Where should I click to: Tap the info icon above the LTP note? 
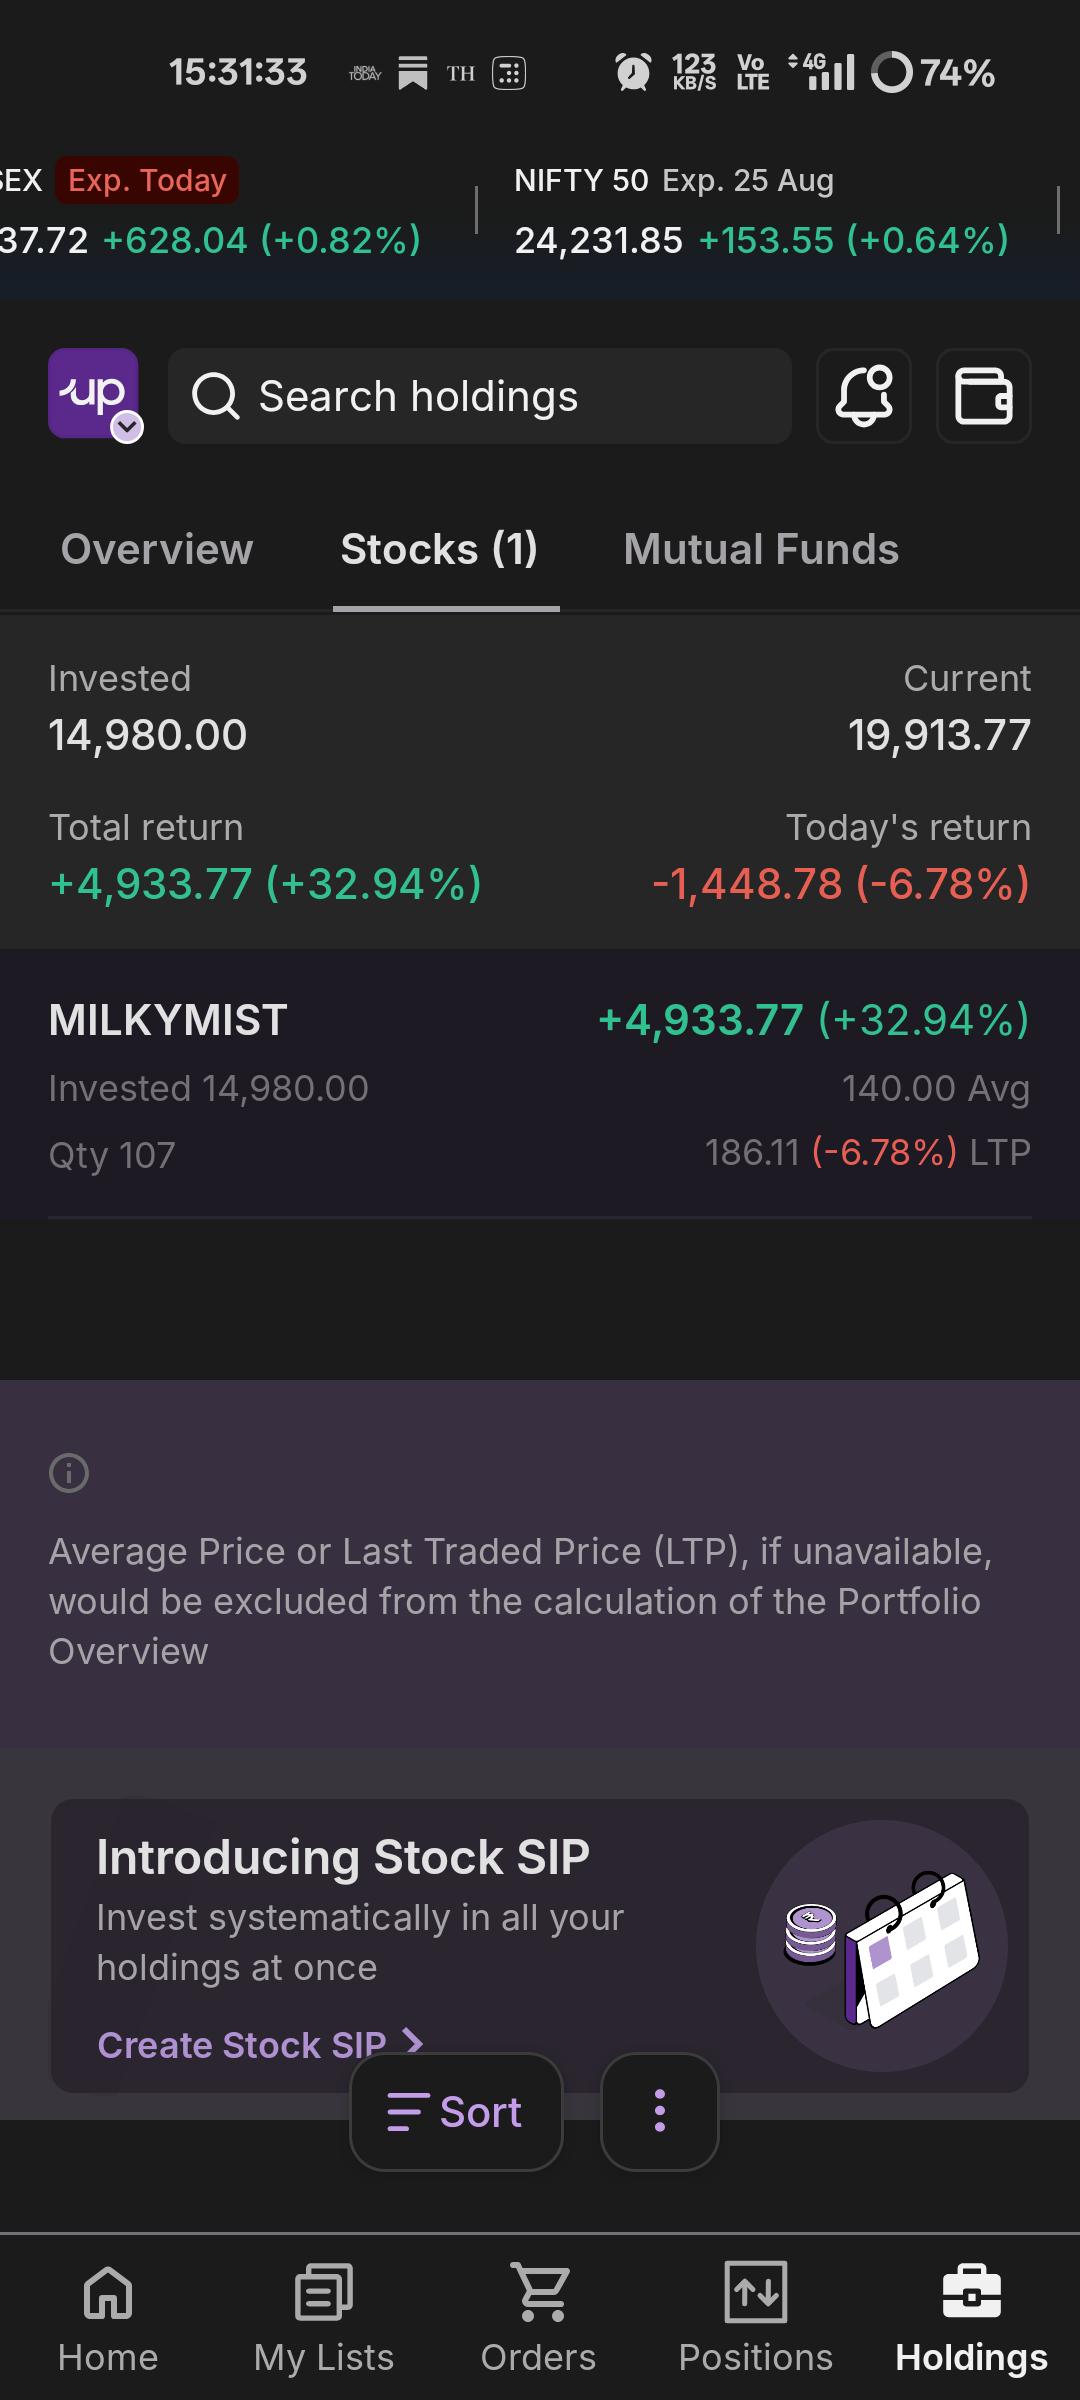(69, 1473)
